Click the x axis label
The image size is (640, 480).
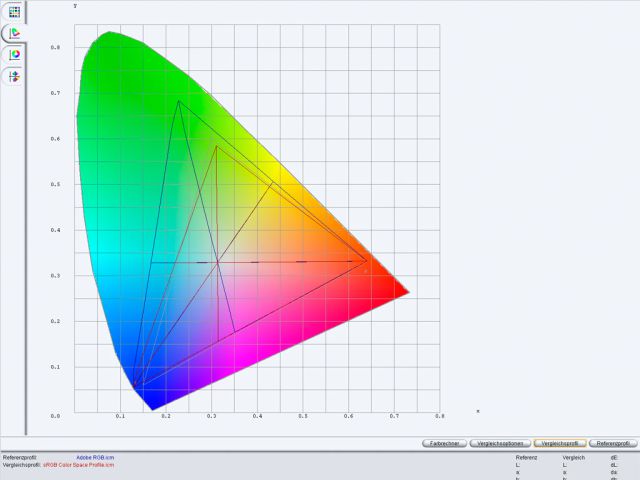(x=477, y=411)
